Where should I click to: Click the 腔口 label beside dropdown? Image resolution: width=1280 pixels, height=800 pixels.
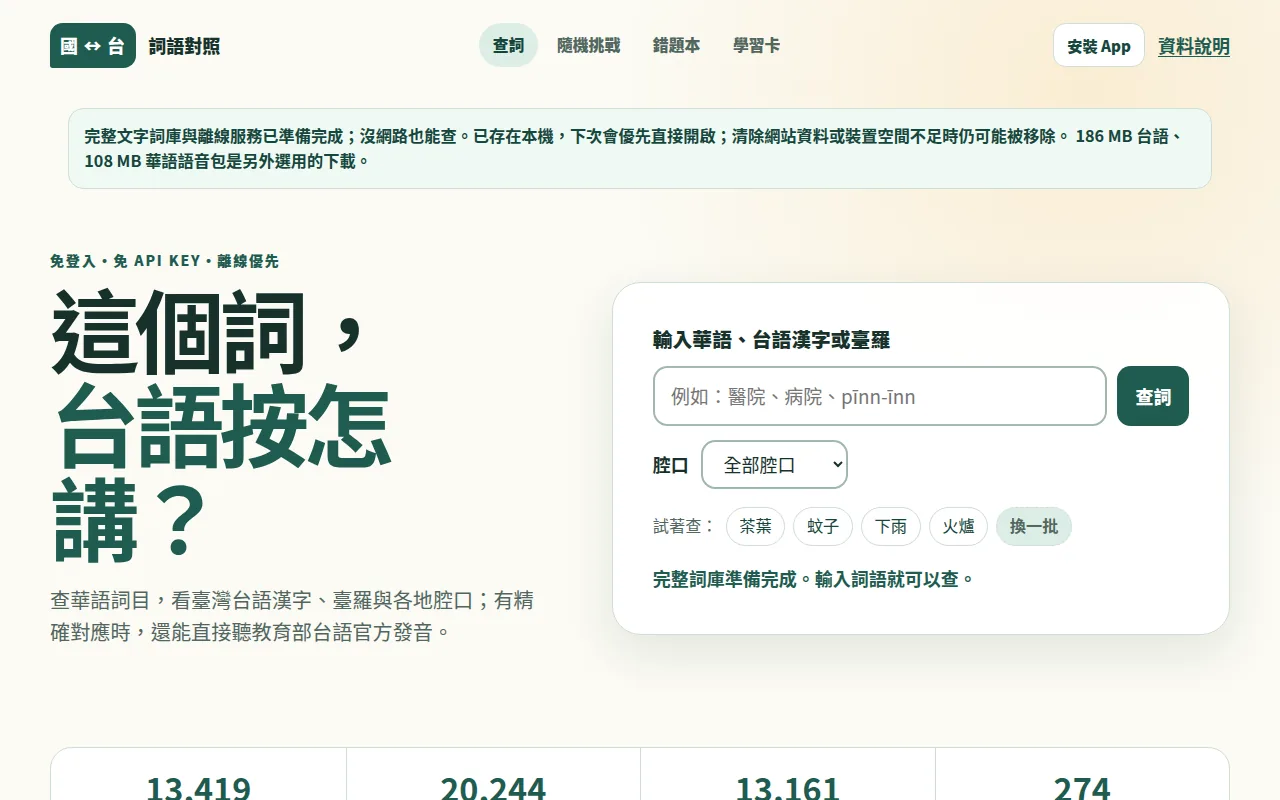[670, 465]
